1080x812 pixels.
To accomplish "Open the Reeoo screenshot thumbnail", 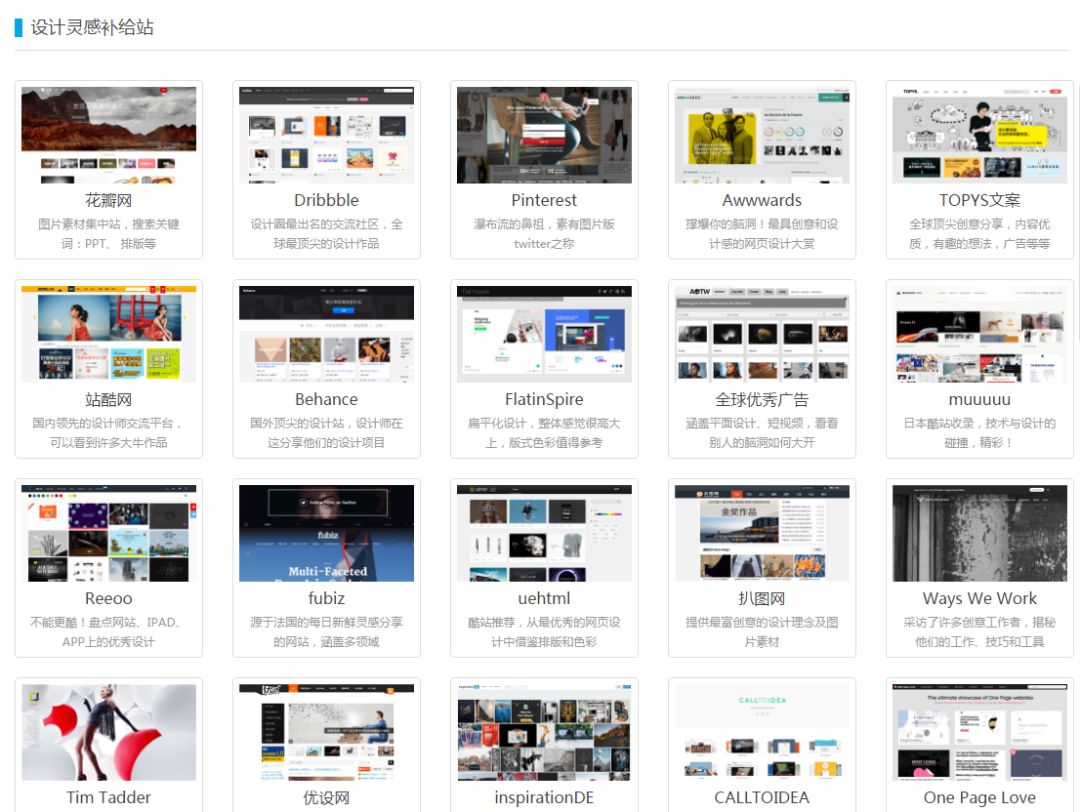I will click(x=109, y=533).
